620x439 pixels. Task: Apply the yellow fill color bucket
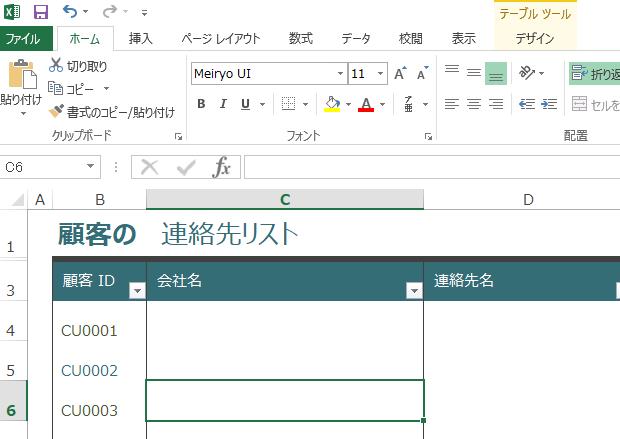(x=332, y=104)
